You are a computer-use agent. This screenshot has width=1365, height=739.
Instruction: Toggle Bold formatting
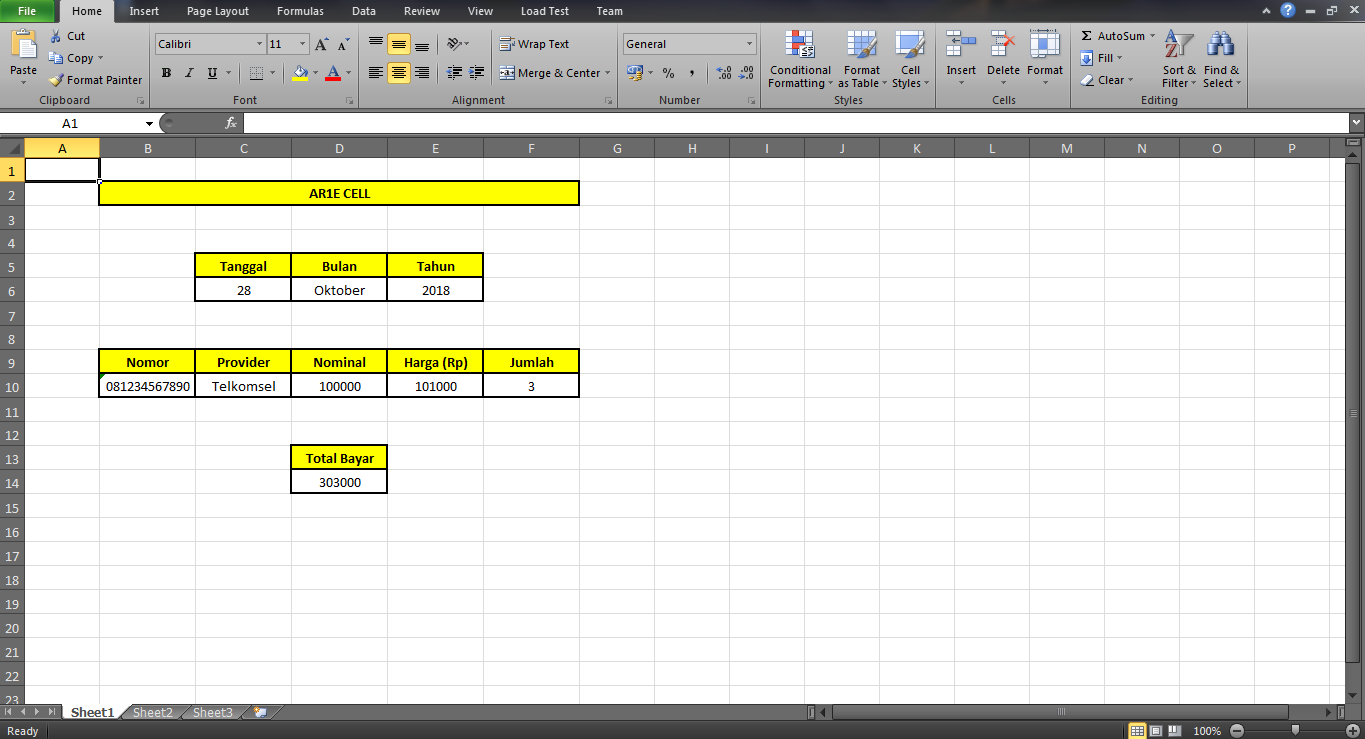coord(166,73)
